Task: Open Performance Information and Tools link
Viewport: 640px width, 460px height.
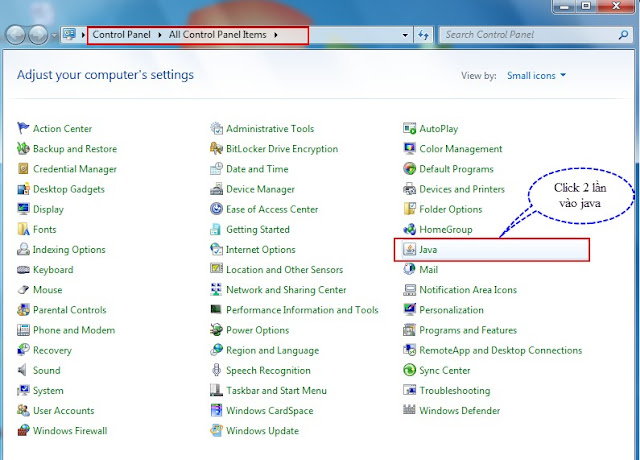Action: (x=302, y=310)
